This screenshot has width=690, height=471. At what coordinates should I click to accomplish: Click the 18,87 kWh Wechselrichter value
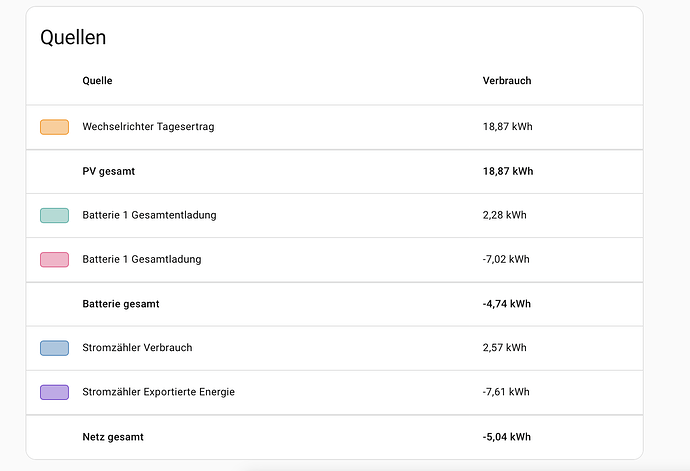point(507,127)
